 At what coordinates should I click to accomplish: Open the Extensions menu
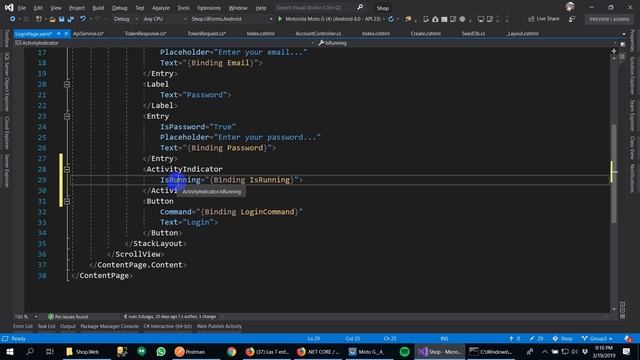pos(209,8)
